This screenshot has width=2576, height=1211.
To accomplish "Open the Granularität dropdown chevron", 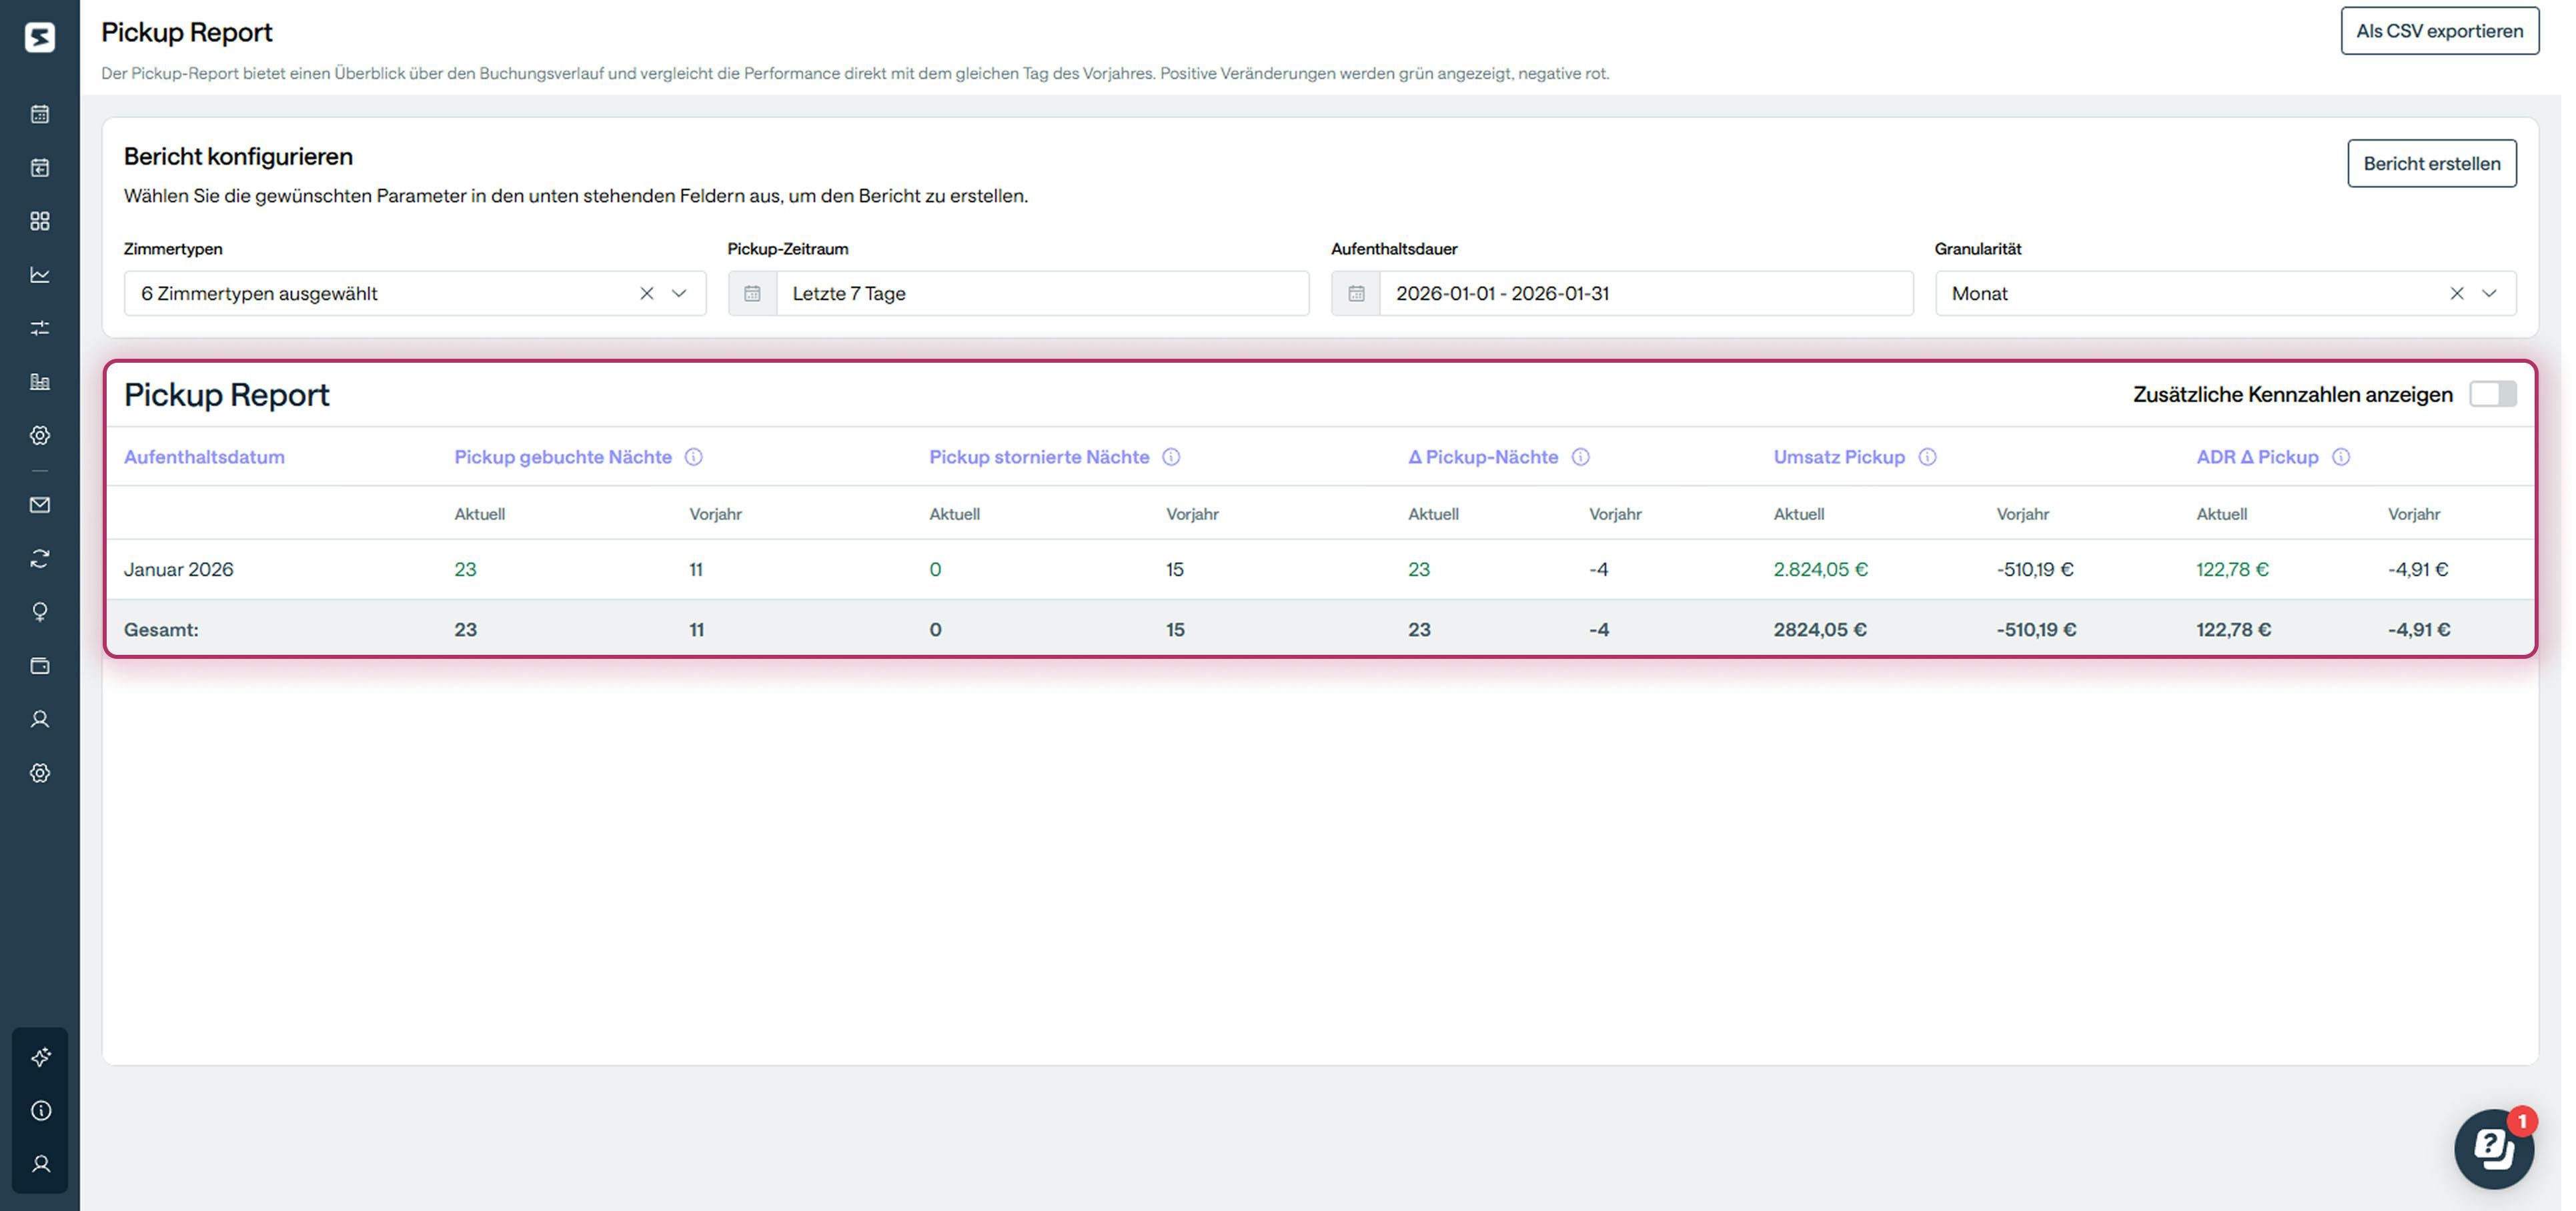I will click(x=2489, y=293).
